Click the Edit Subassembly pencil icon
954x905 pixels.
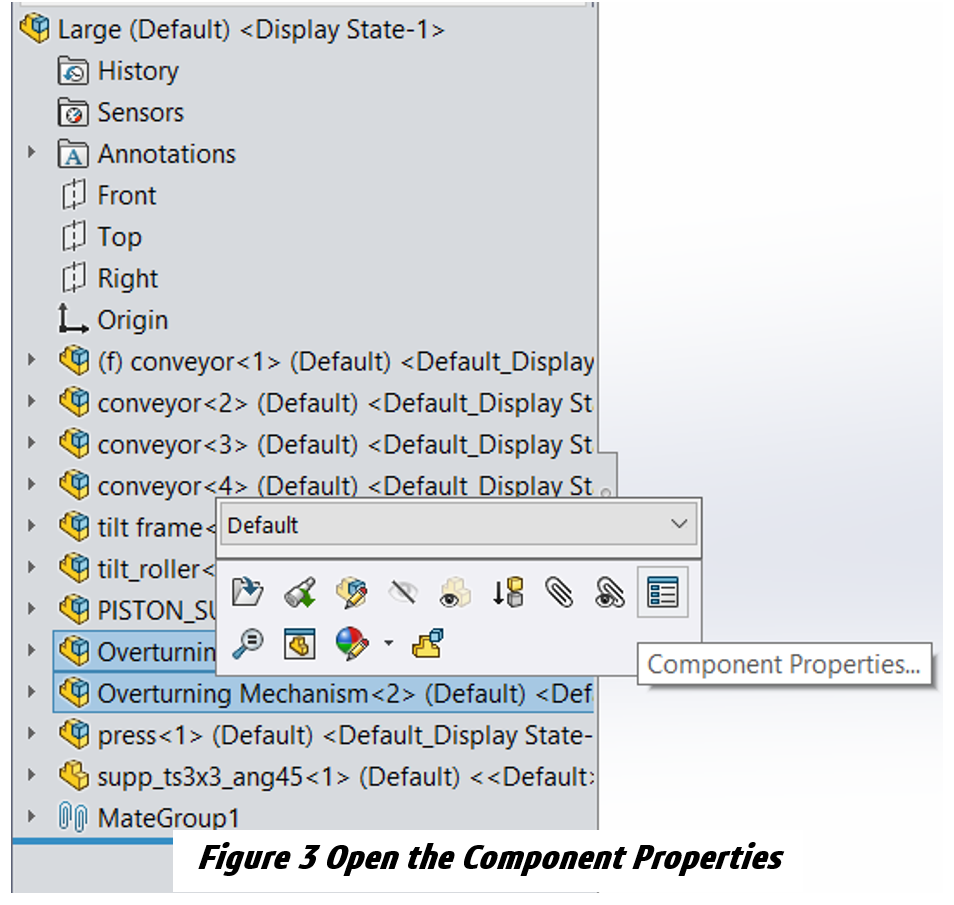coord(350,593)
